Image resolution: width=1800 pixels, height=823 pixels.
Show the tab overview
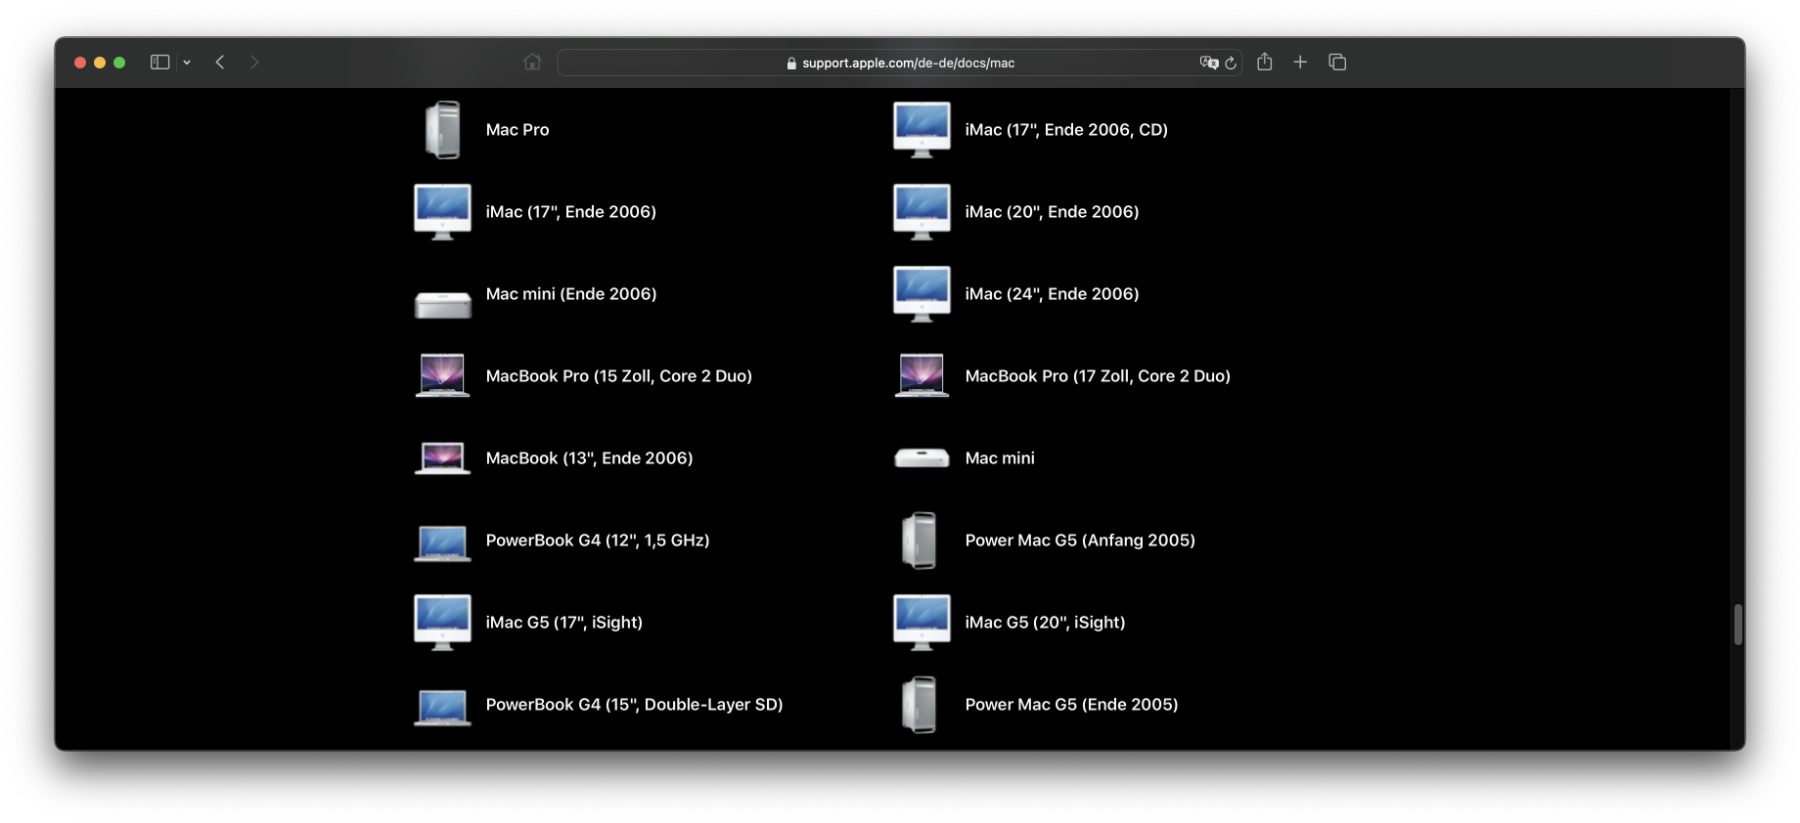coord(1337,62)
